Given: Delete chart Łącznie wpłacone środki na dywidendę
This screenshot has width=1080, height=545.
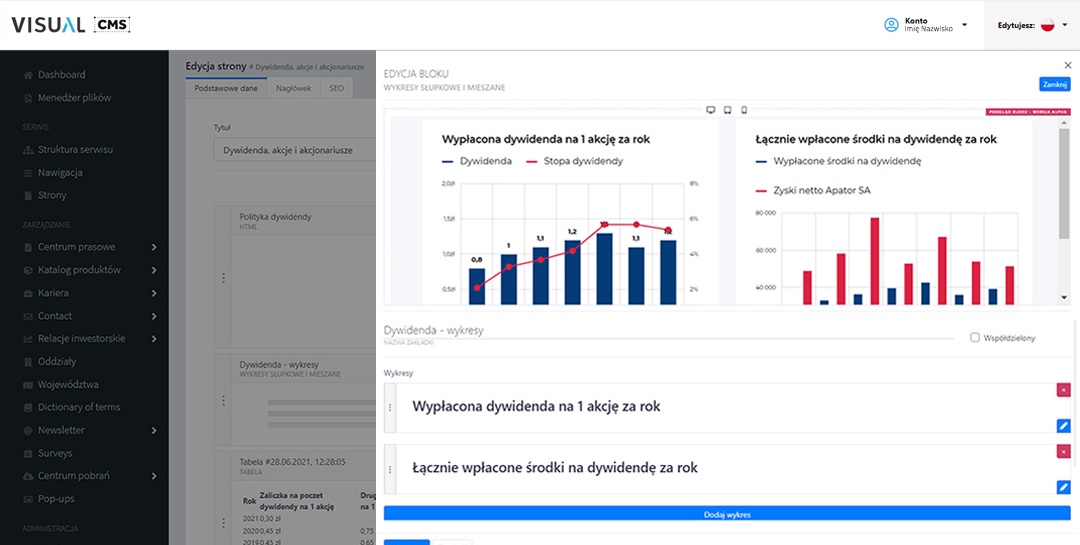Looking at the screenshot, I should click(1063, 451).
